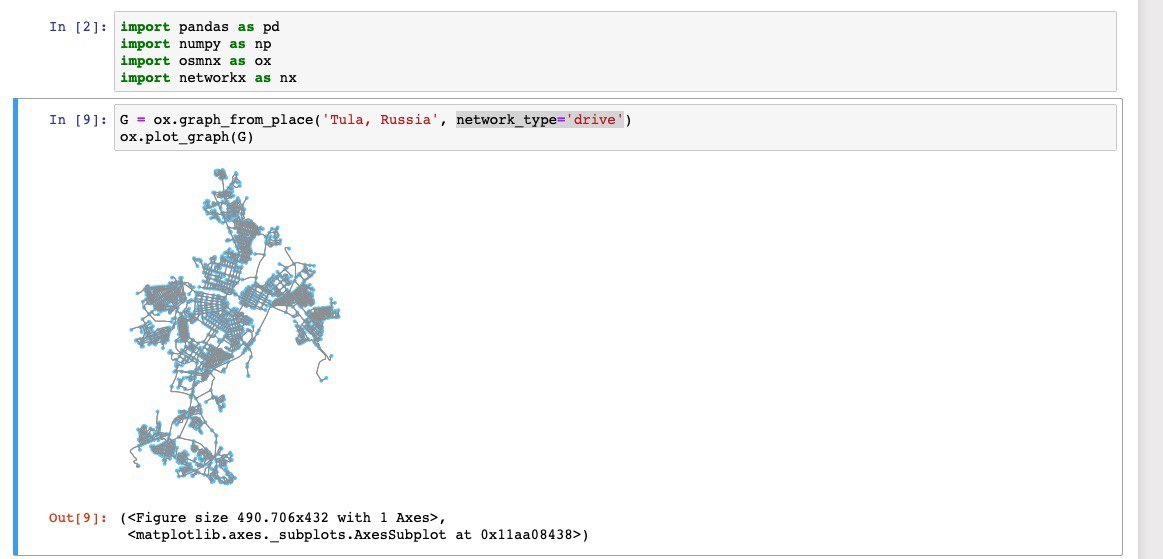
Task: Click the In [2] imports code cell
Action: pyautogui.click(x=615, y=52)
